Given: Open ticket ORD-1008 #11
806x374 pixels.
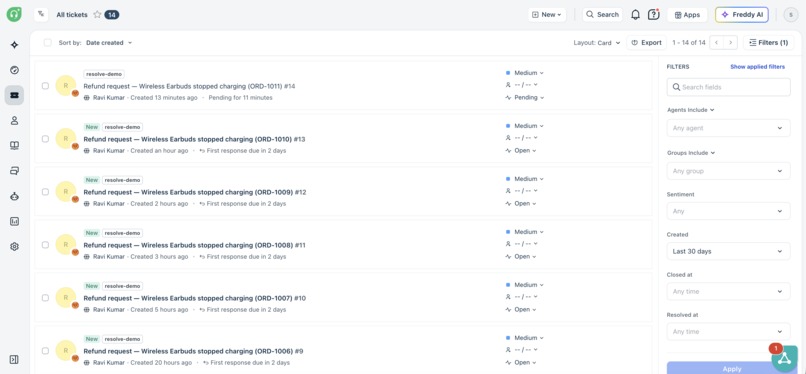Looking at the screenshot, I should (194, 245).
